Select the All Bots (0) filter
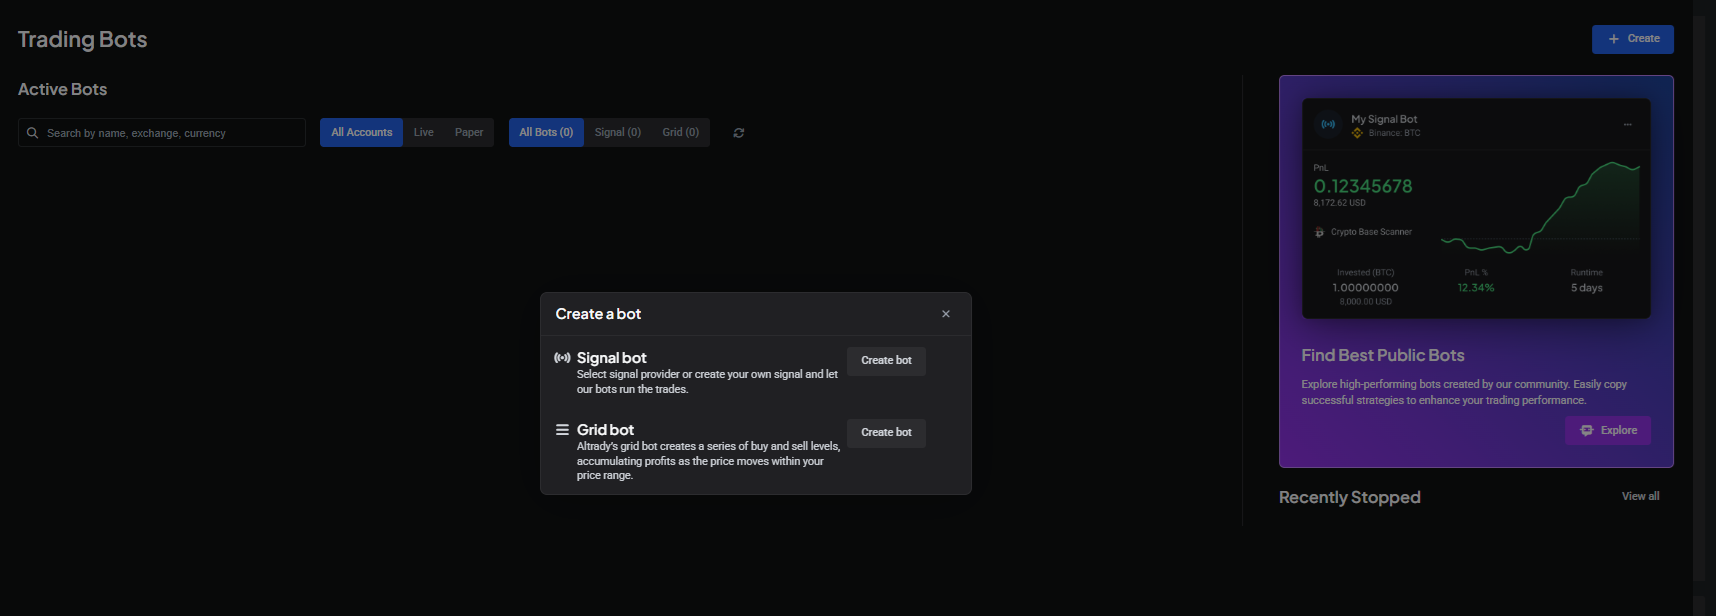The image size is (1716, 616). pyautogui.click(x=546, y=133)
